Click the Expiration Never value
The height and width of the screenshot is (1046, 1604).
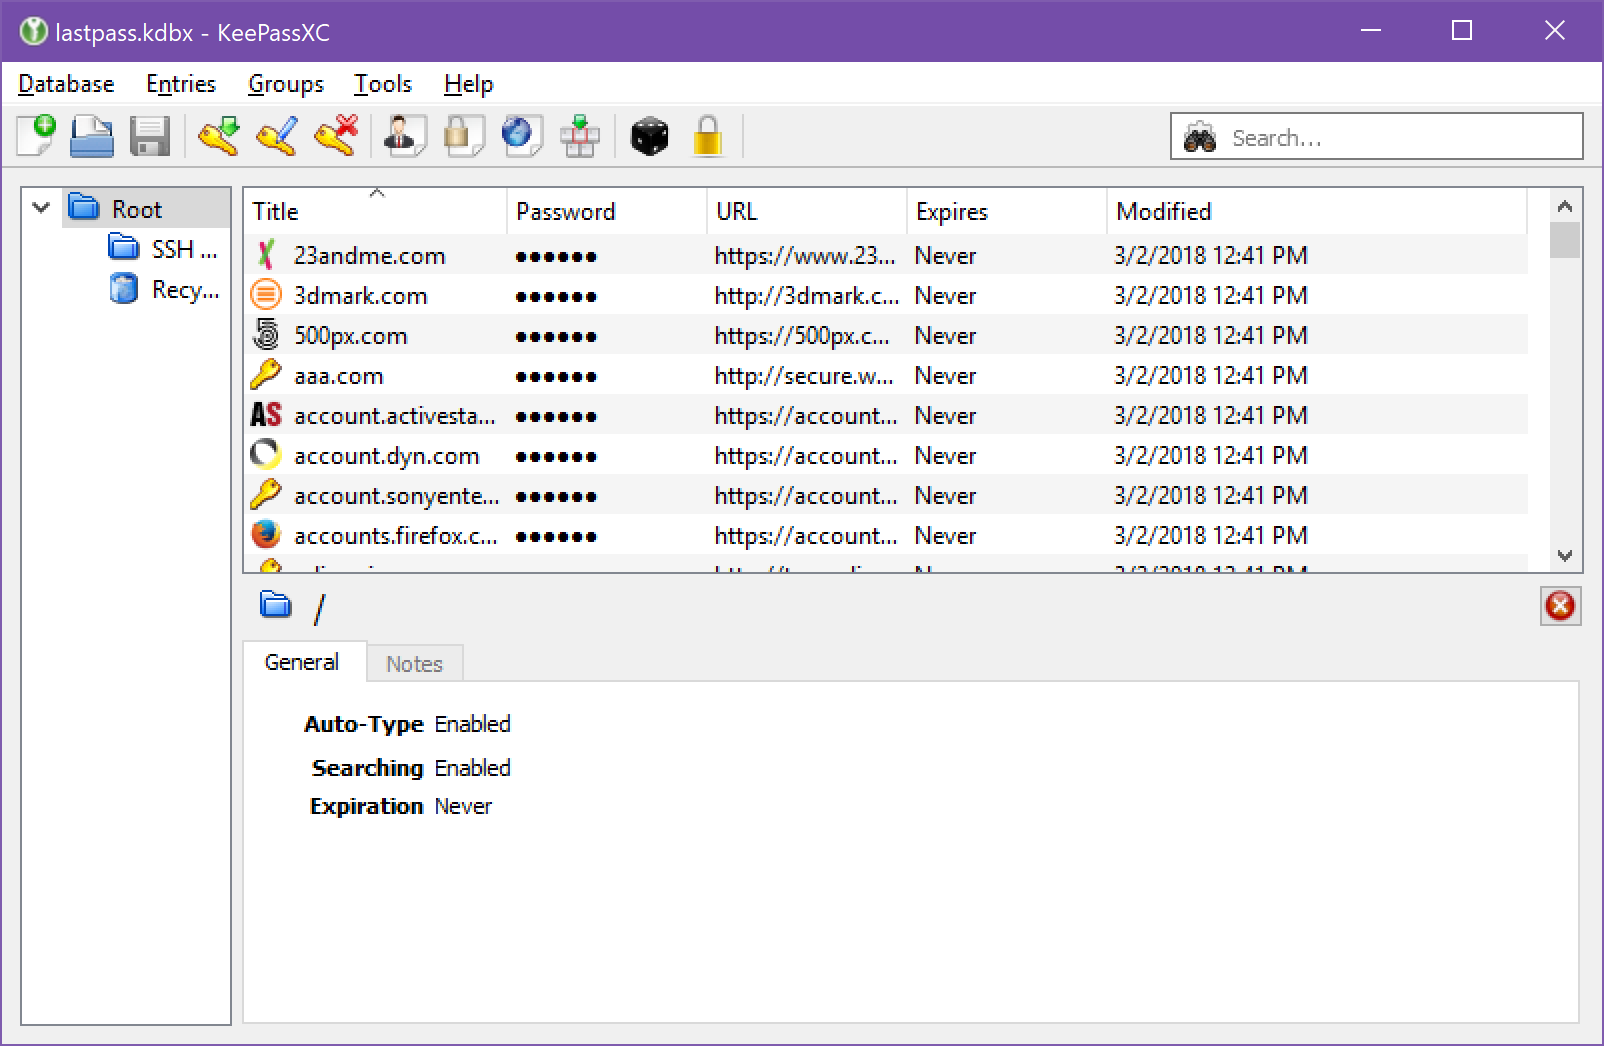point(463,806)
